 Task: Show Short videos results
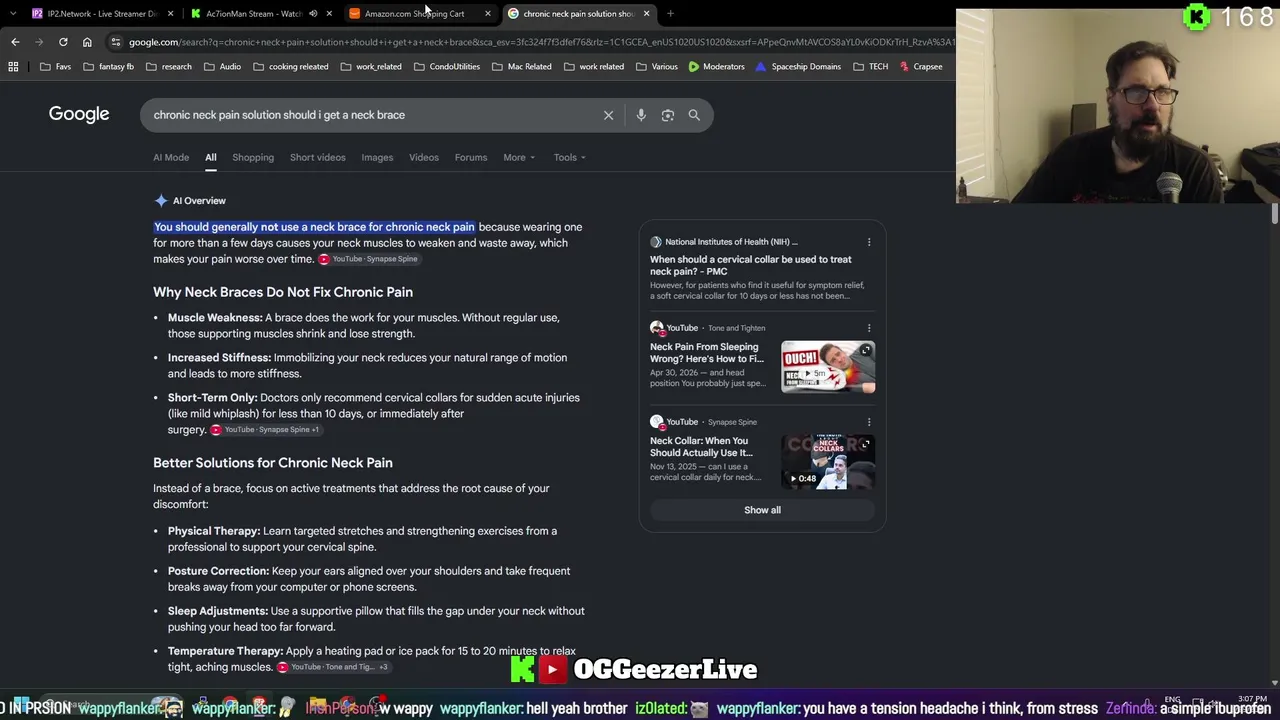(318, 157)
